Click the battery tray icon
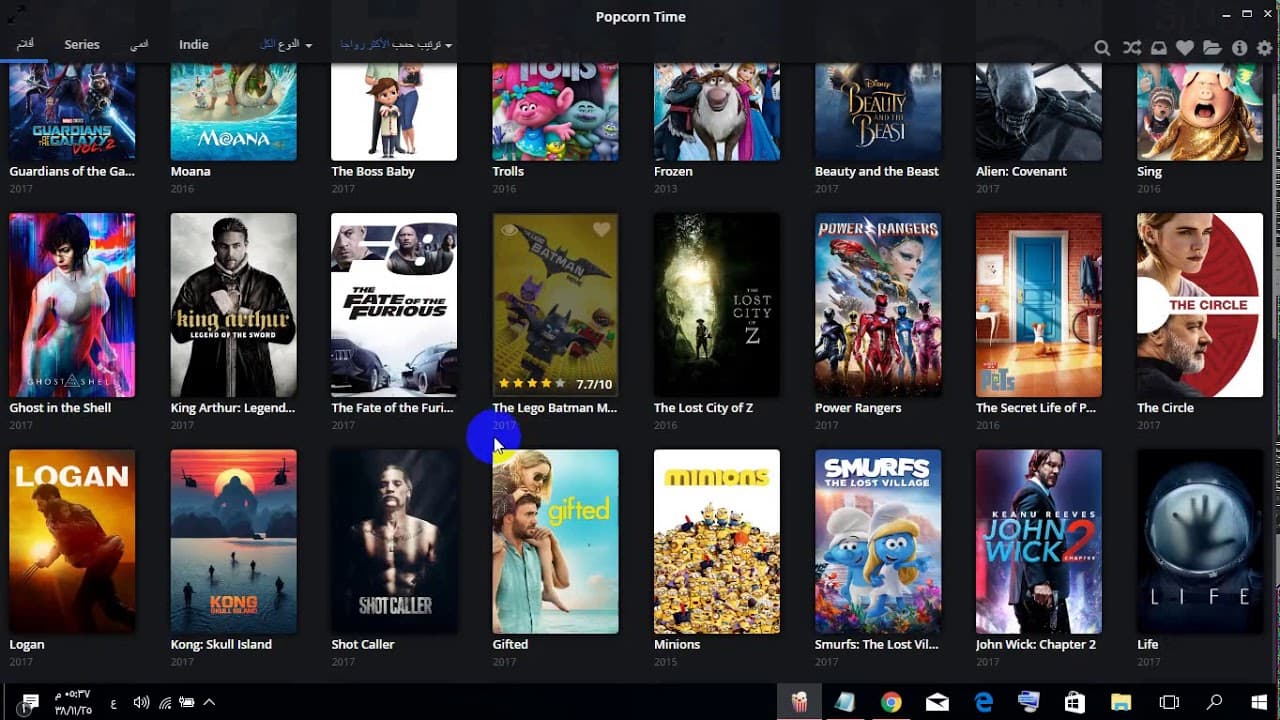 point(187,703)
